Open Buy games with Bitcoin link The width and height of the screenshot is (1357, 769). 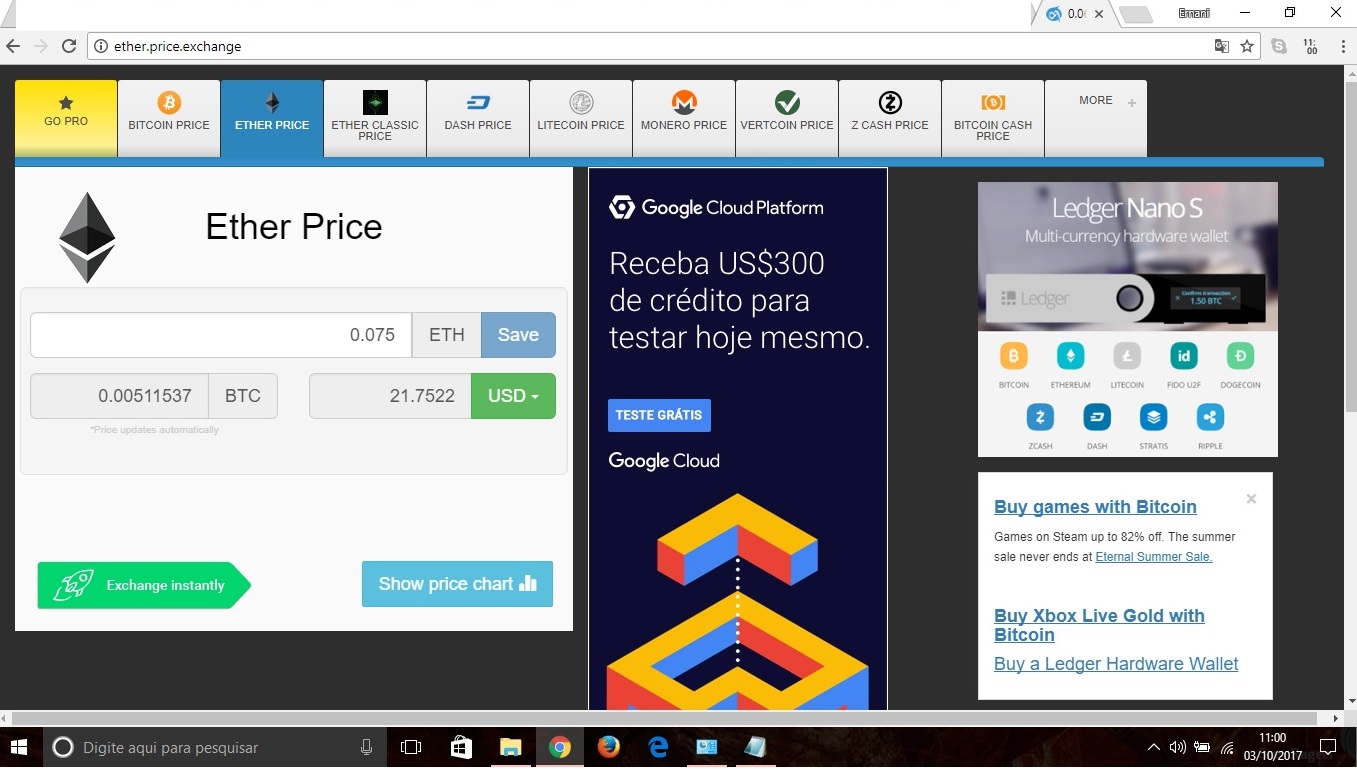click(x=1095, y=507)
